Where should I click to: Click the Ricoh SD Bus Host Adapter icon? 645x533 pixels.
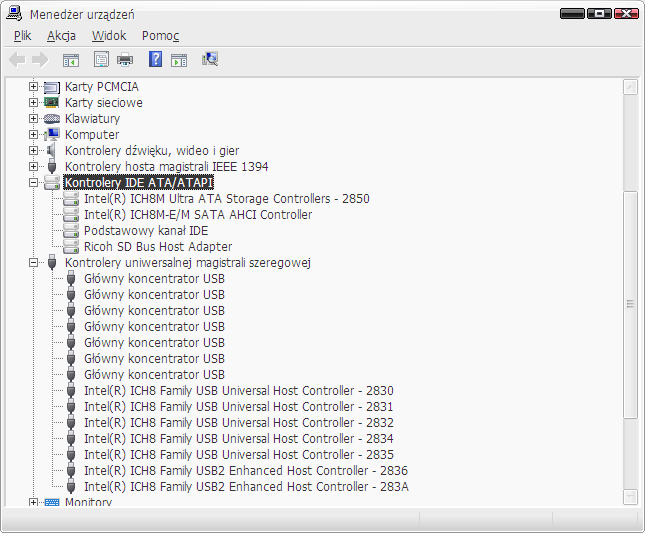[71, 247]
